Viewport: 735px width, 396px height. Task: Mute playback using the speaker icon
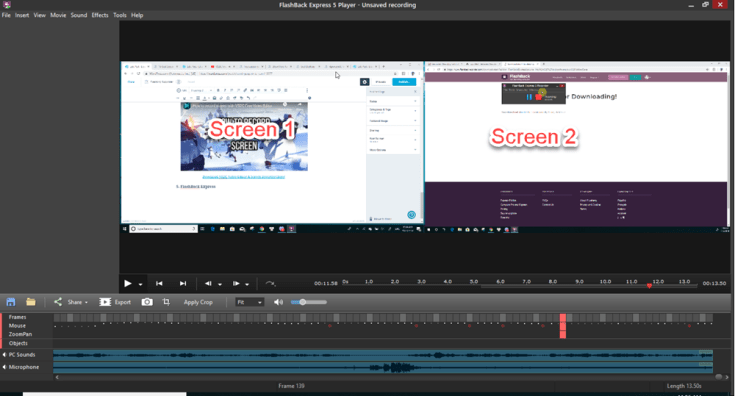tap(278, 302)
